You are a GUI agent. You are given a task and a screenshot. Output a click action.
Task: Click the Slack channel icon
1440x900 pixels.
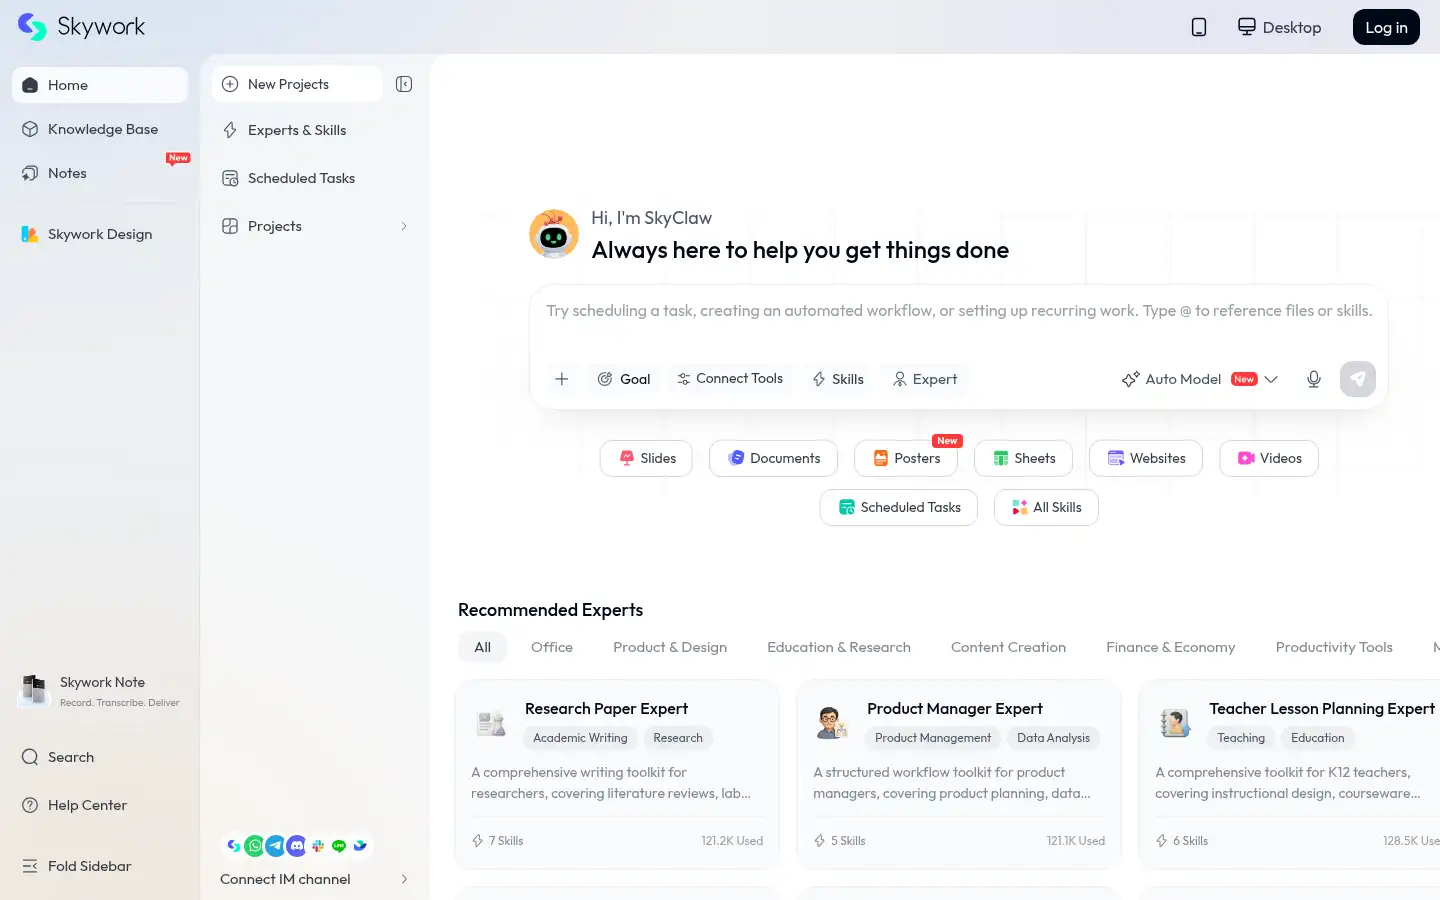(318, 846)
